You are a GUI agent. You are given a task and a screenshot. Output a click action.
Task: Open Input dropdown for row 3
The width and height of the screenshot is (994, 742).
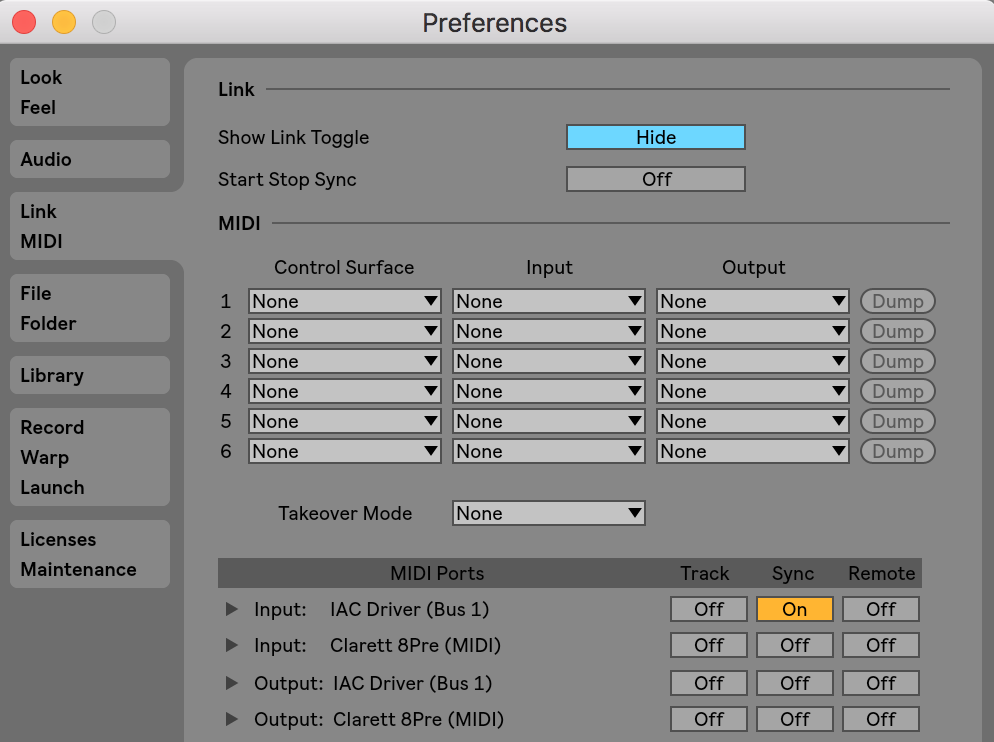tap(549, 361)
